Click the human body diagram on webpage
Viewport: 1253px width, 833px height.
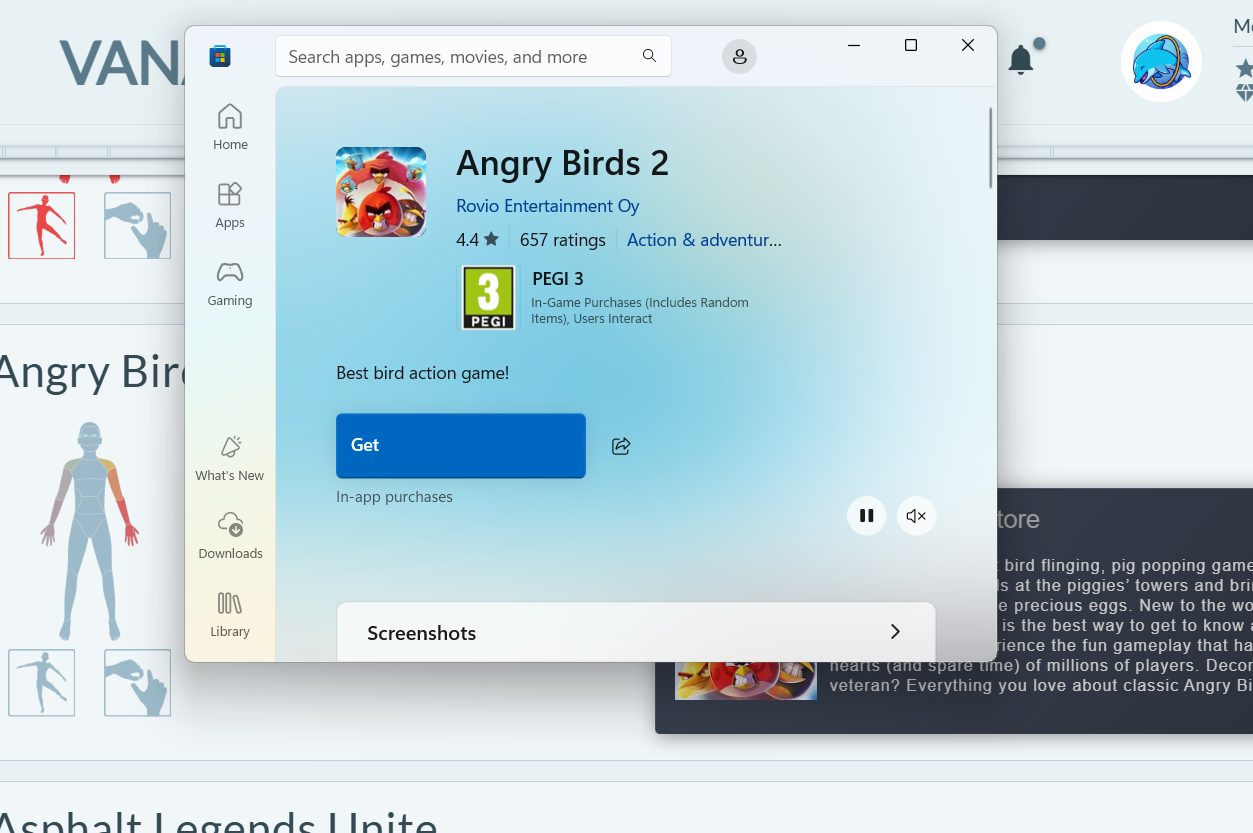click(90, 531)
